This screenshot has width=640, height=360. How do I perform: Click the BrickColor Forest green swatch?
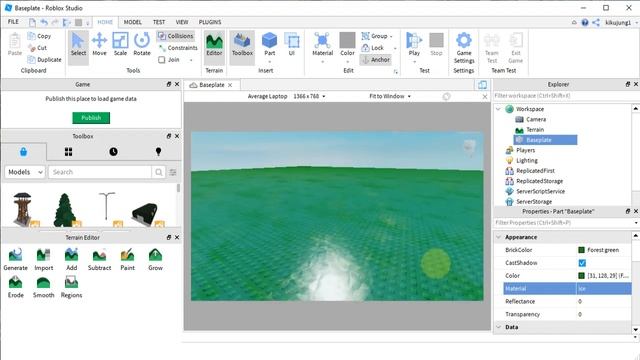pyautogui.click(x=581, y=250)
